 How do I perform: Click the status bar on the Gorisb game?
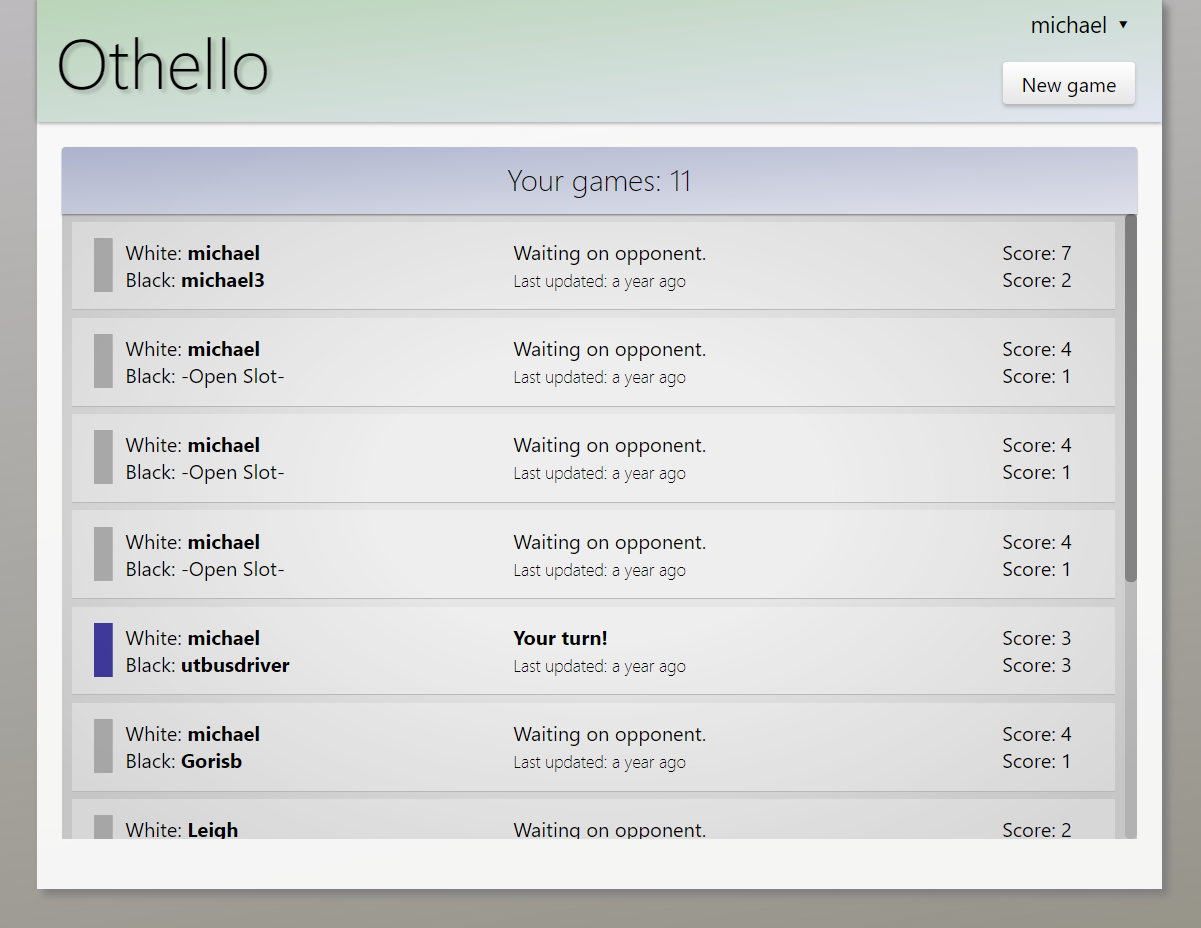click(102, 746)
